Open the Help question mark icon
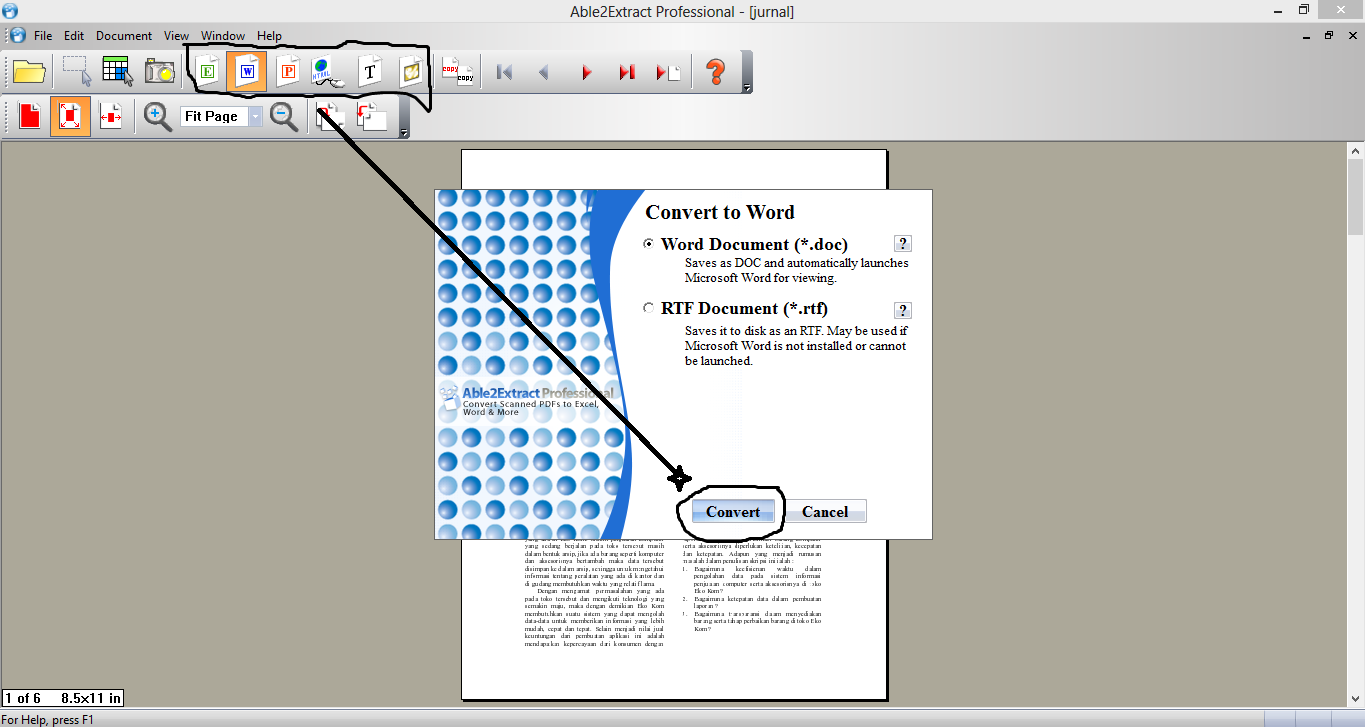1365x727 pixels. 716,72
